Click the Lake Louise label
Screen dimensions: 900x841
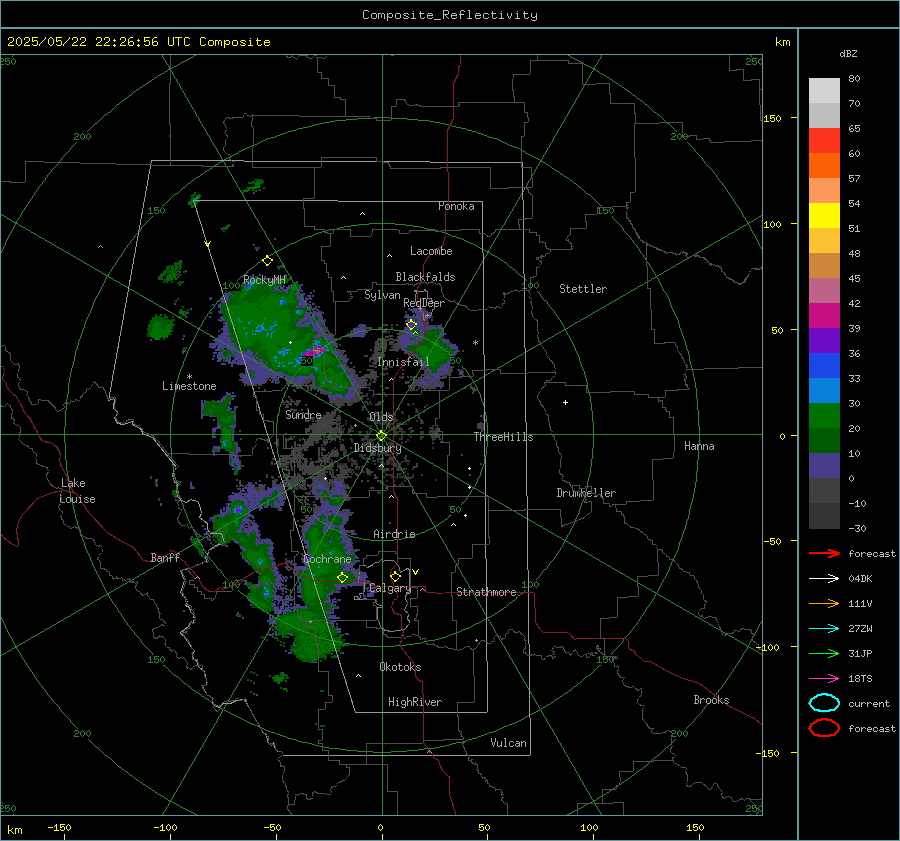[x=77, y=491]
